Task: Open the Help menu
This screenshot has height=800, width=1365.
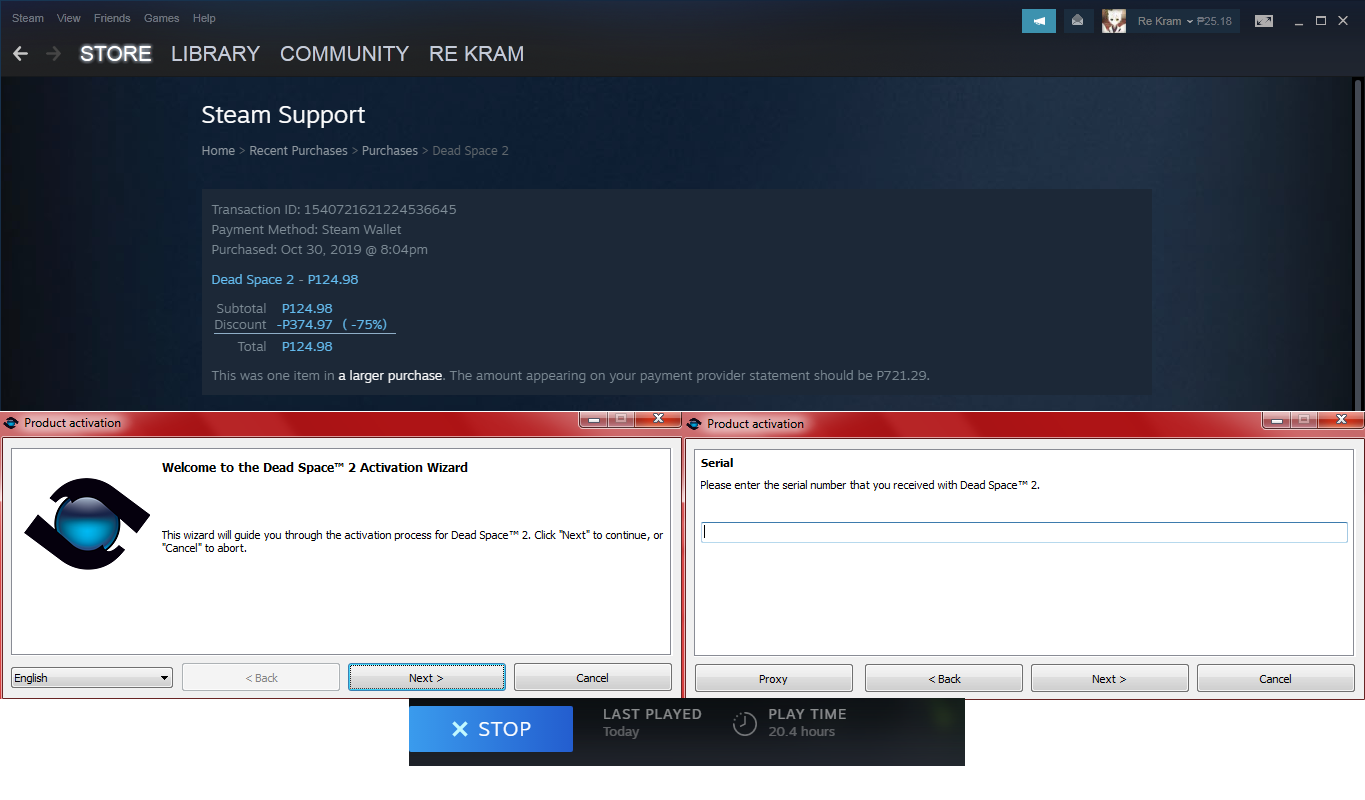Action: tap(204, 18)
